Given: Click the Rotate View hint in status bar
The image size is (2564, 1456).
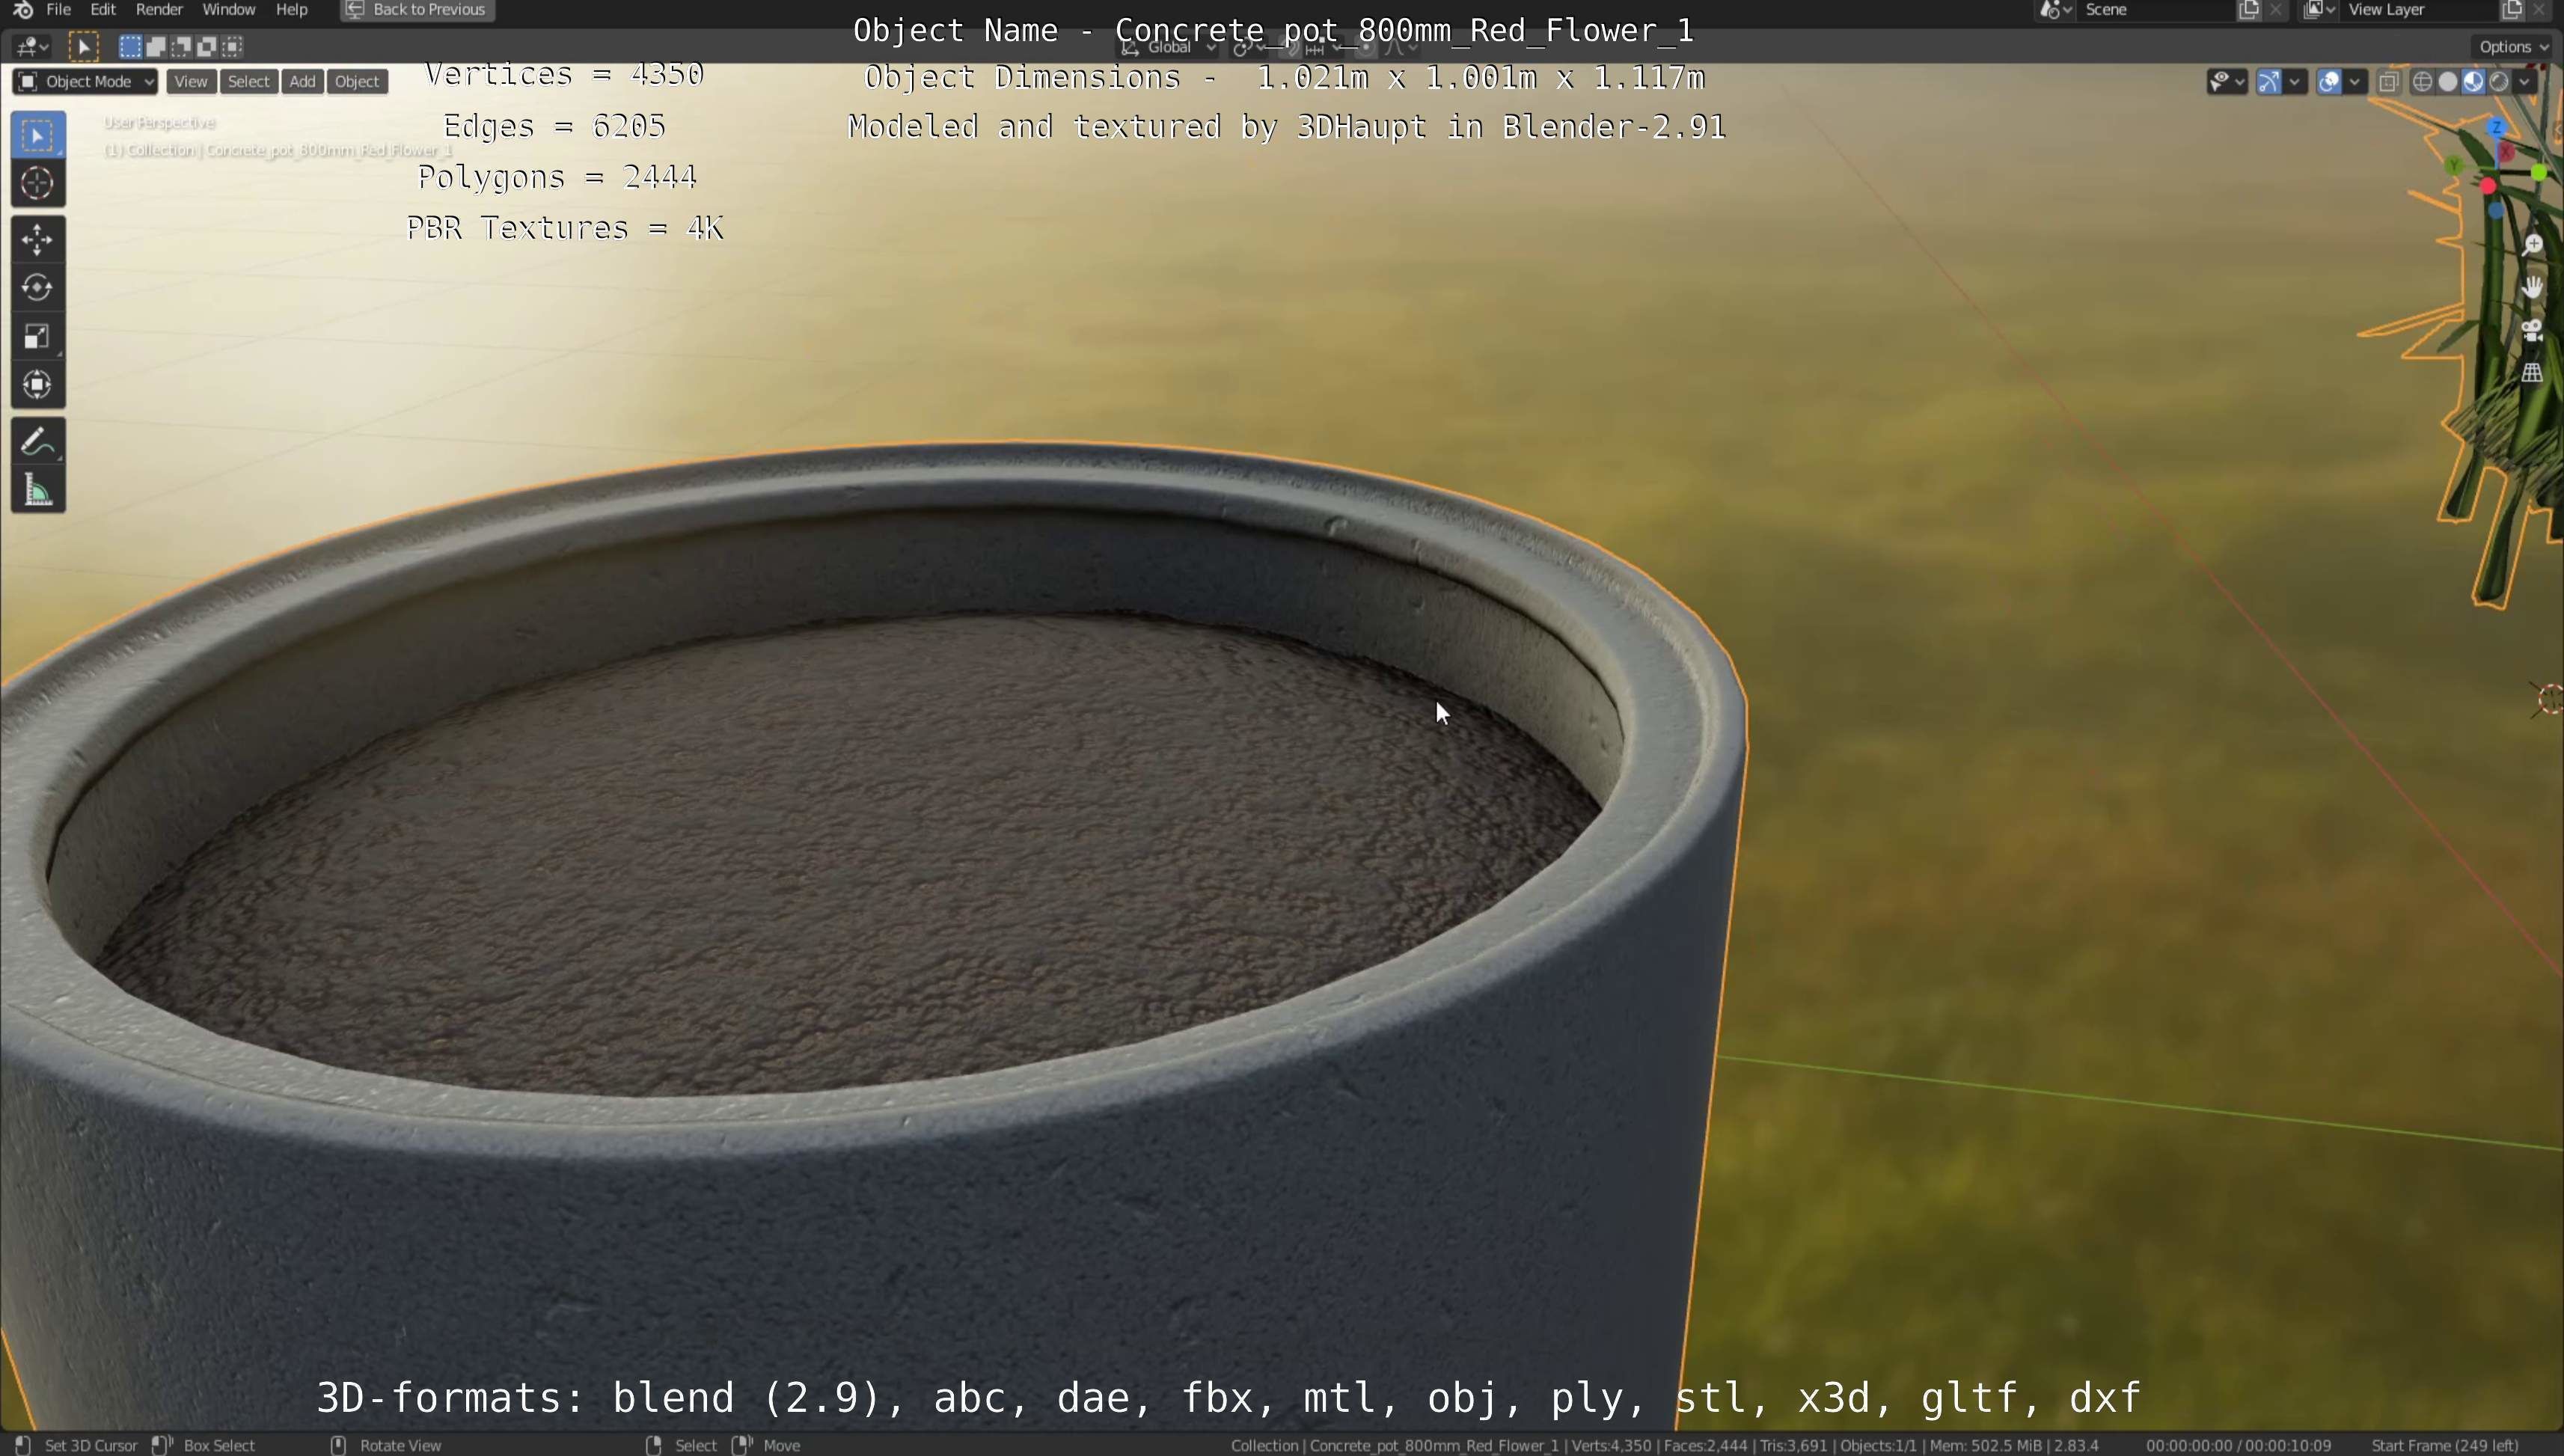Looking at the screenshot, I should [400, 1445].
